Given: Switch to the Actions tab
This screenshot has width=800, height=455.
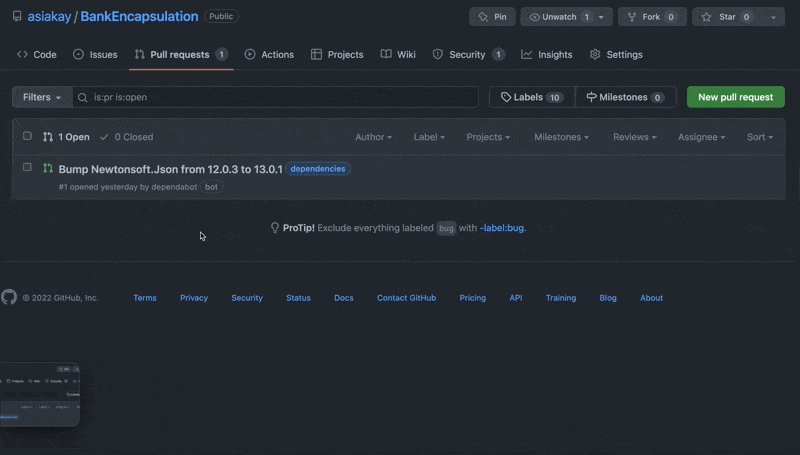Looking at the screenshot, I should click(269, 54).
